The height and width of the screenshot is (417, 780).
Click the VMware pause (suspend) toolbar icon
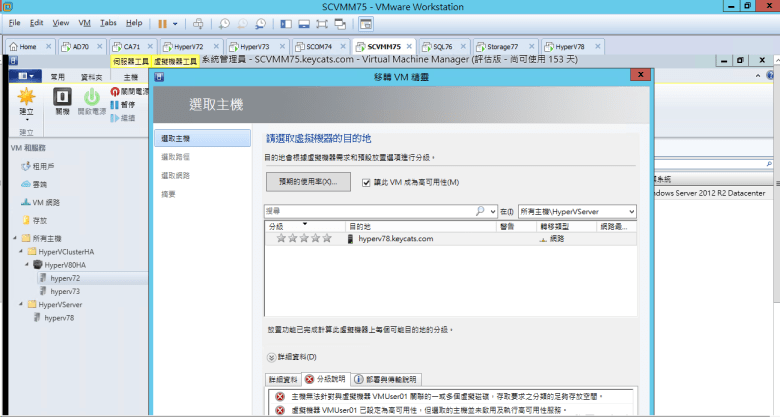point(163,22)
